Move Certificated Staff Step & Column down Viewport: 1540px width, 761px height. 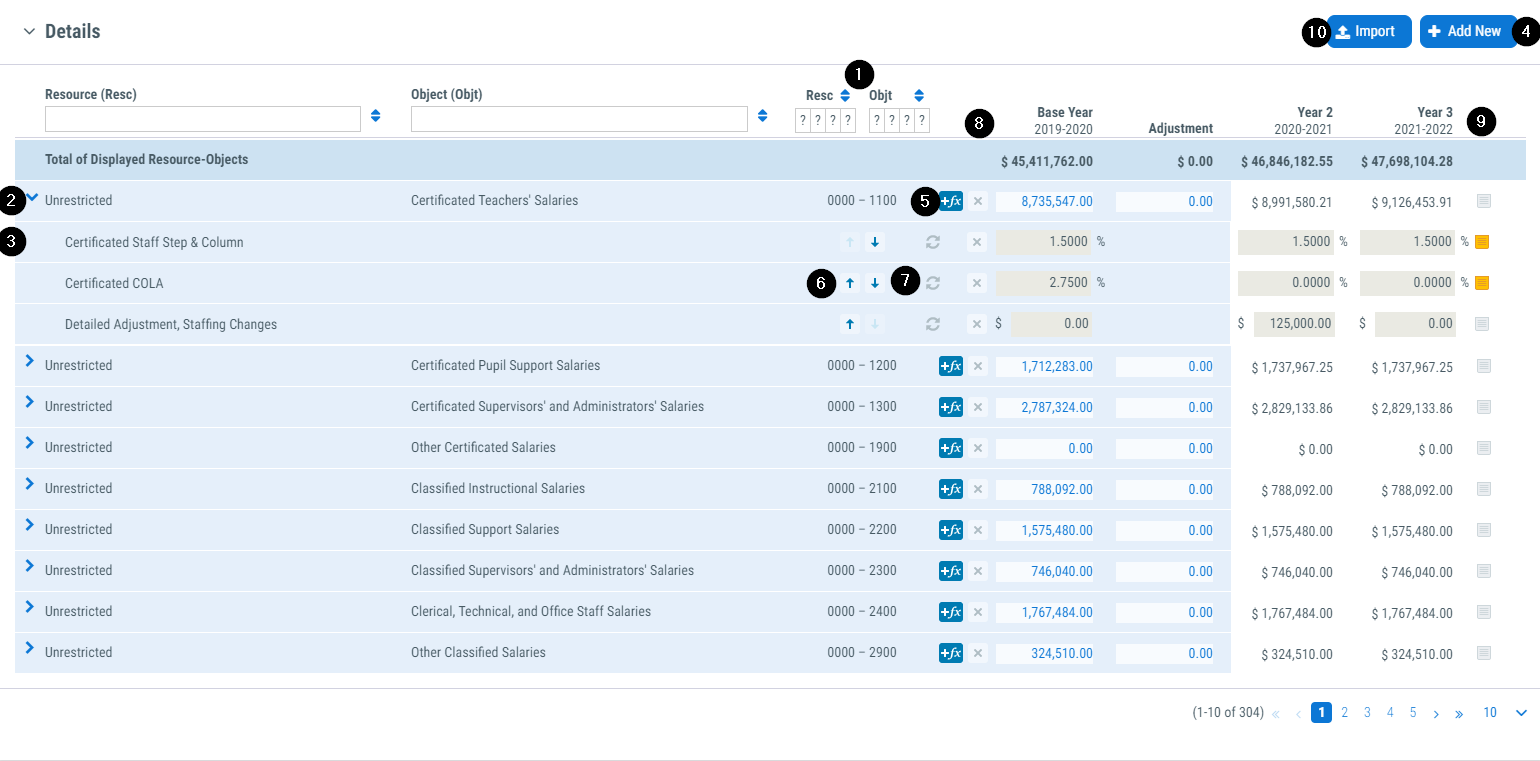pos(875,242)
